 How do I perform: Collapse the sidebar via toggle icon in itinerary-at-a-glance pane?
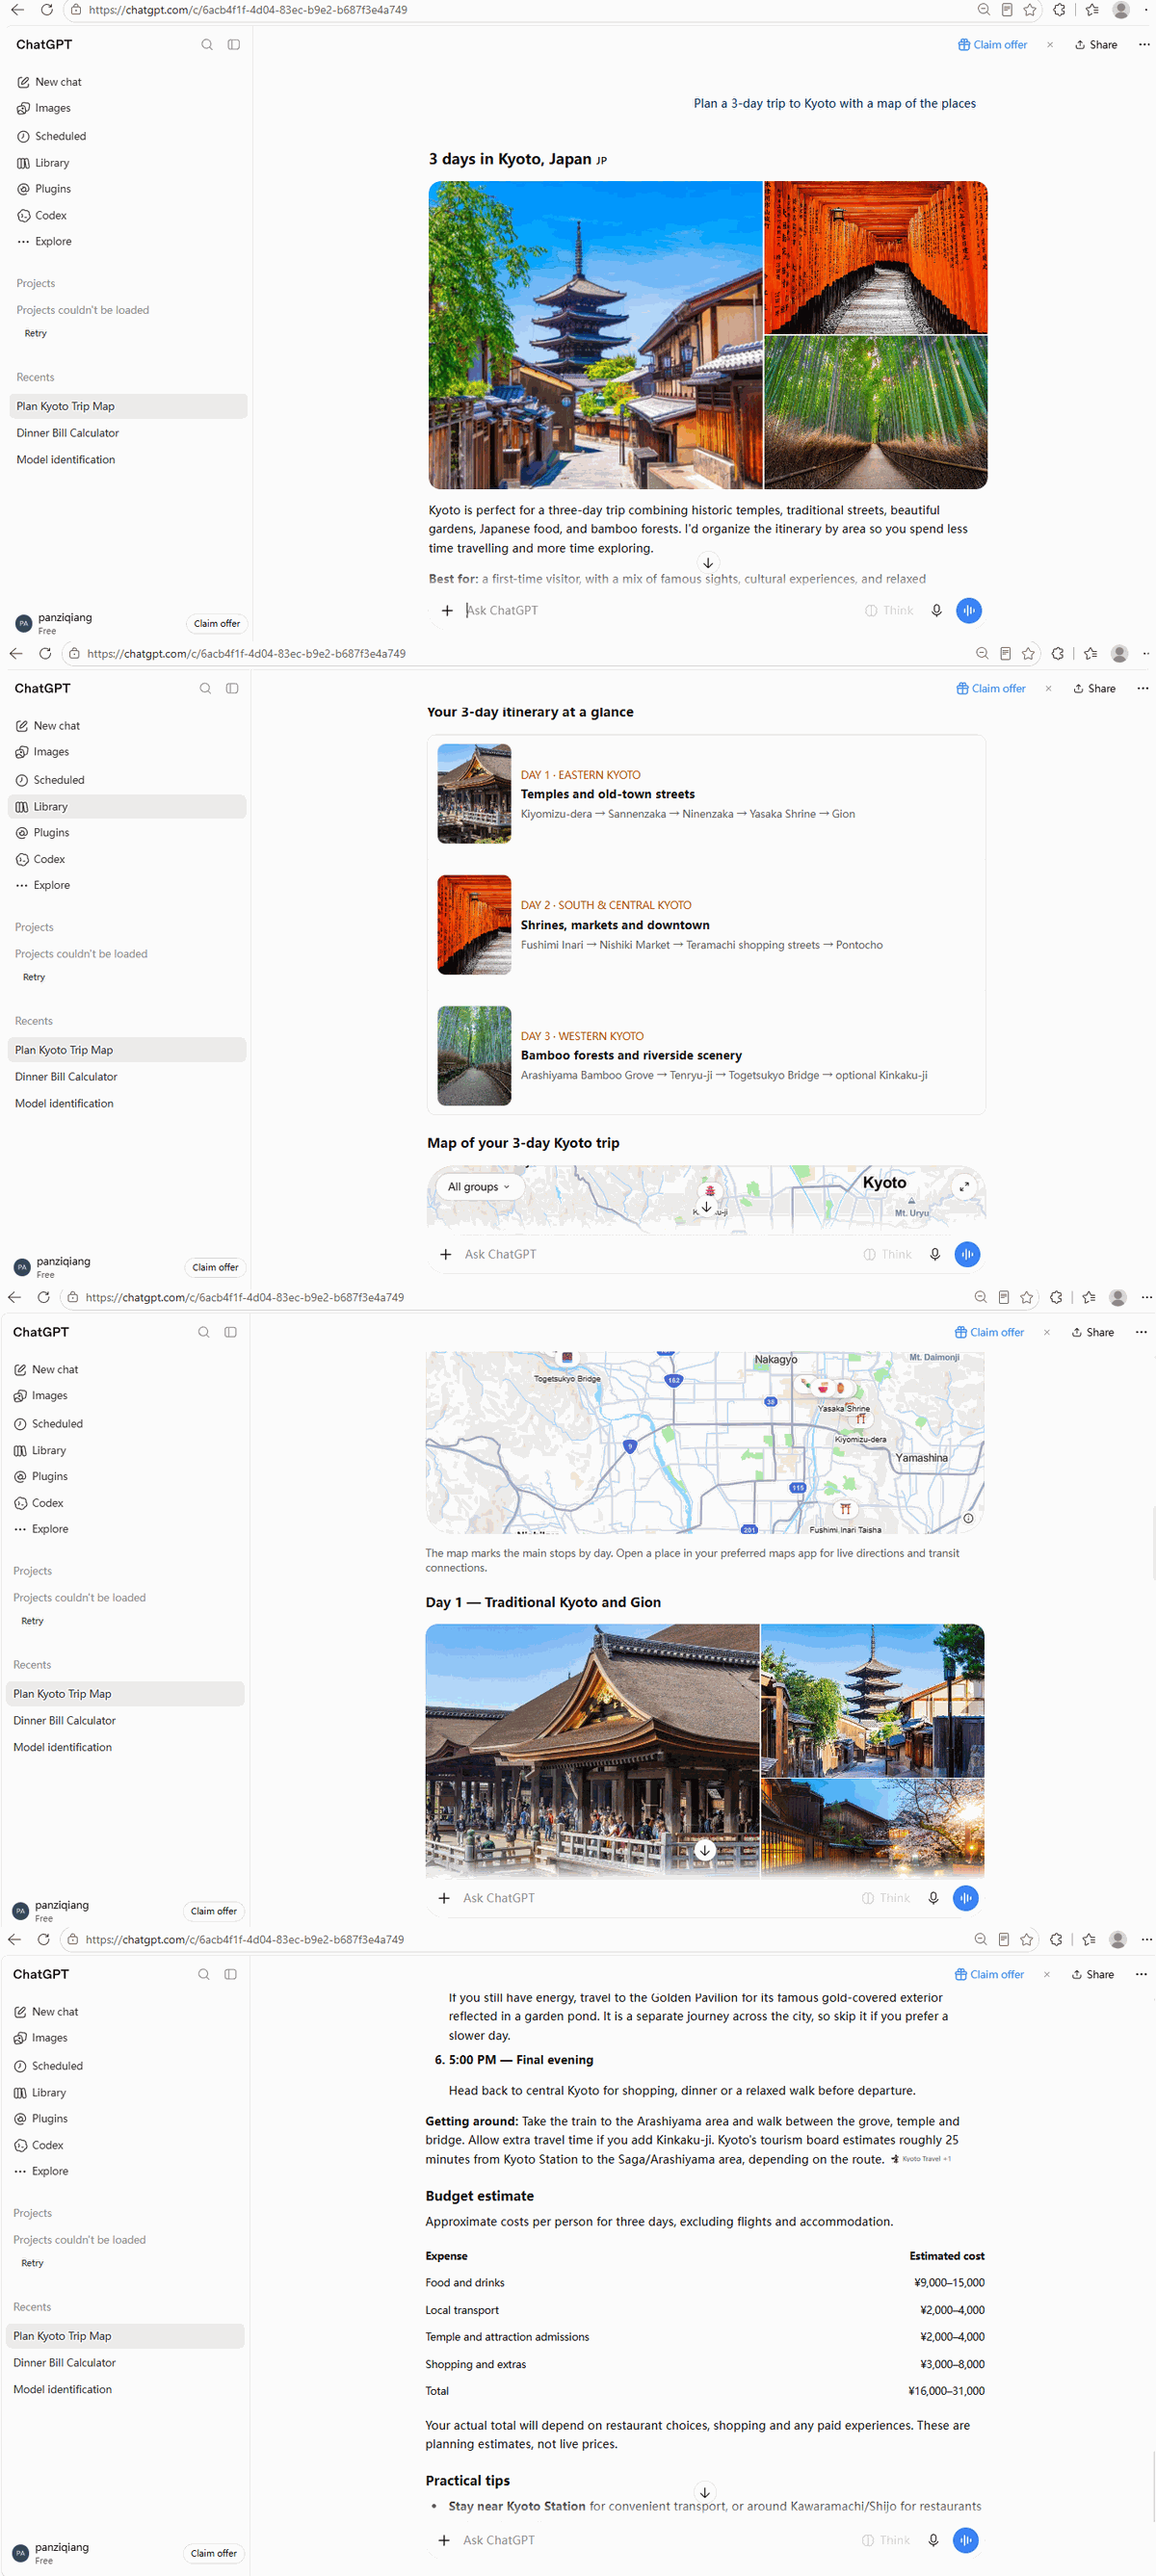click(232, 688)
